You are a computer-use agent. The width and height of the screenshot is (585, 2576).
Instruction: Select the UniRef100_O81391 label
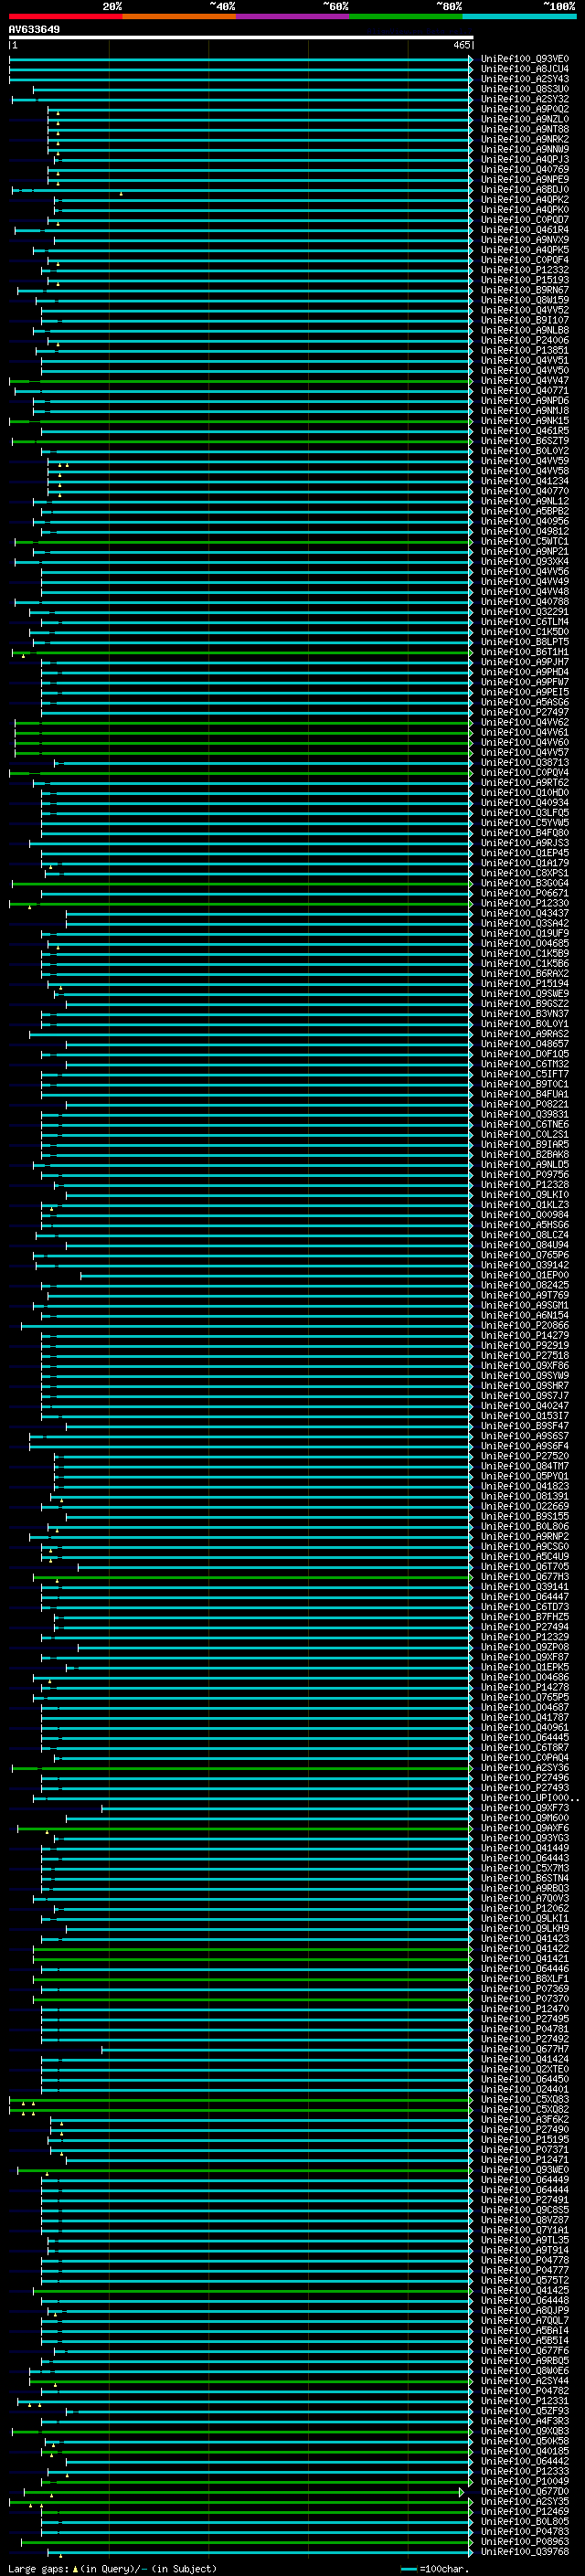point(524,1496)
